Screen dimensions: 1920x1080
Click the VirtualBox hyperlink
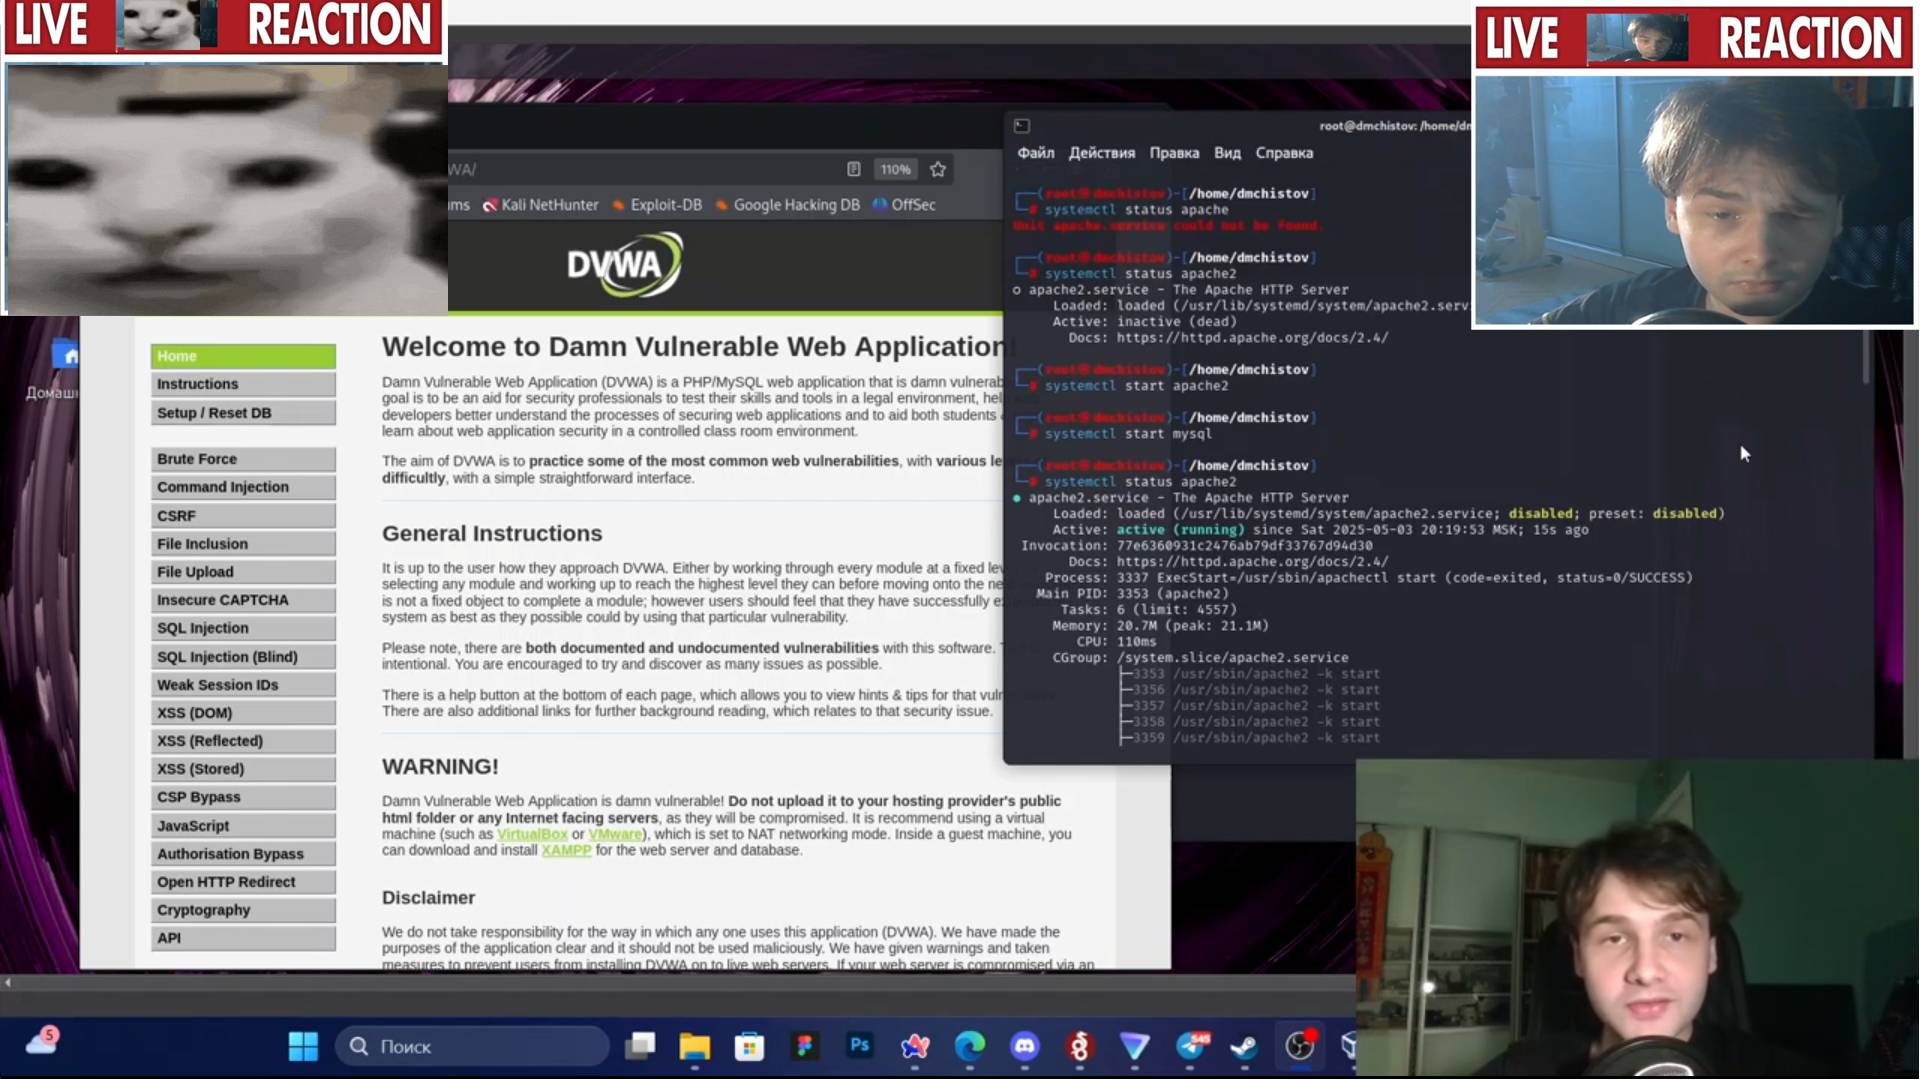532,834
